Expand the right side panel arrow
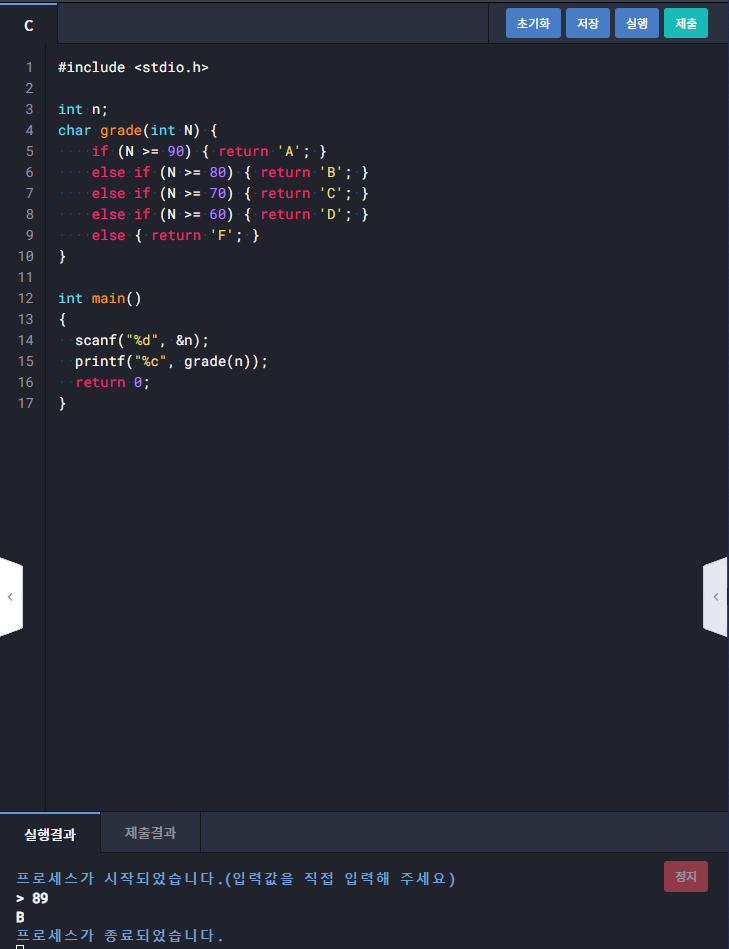This screenshot has height=949, width=729. coord(716,597)
